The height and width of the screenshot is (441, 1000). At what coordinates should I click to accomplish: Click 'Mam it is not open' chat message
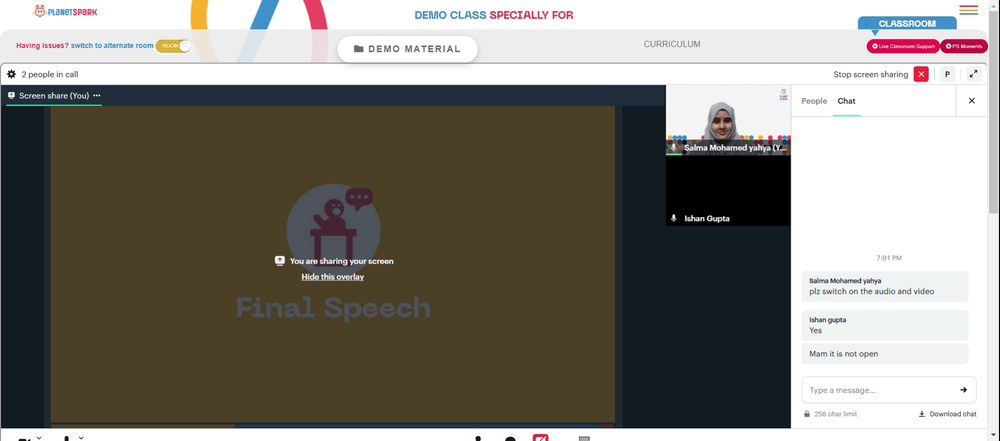coord(844,354)
